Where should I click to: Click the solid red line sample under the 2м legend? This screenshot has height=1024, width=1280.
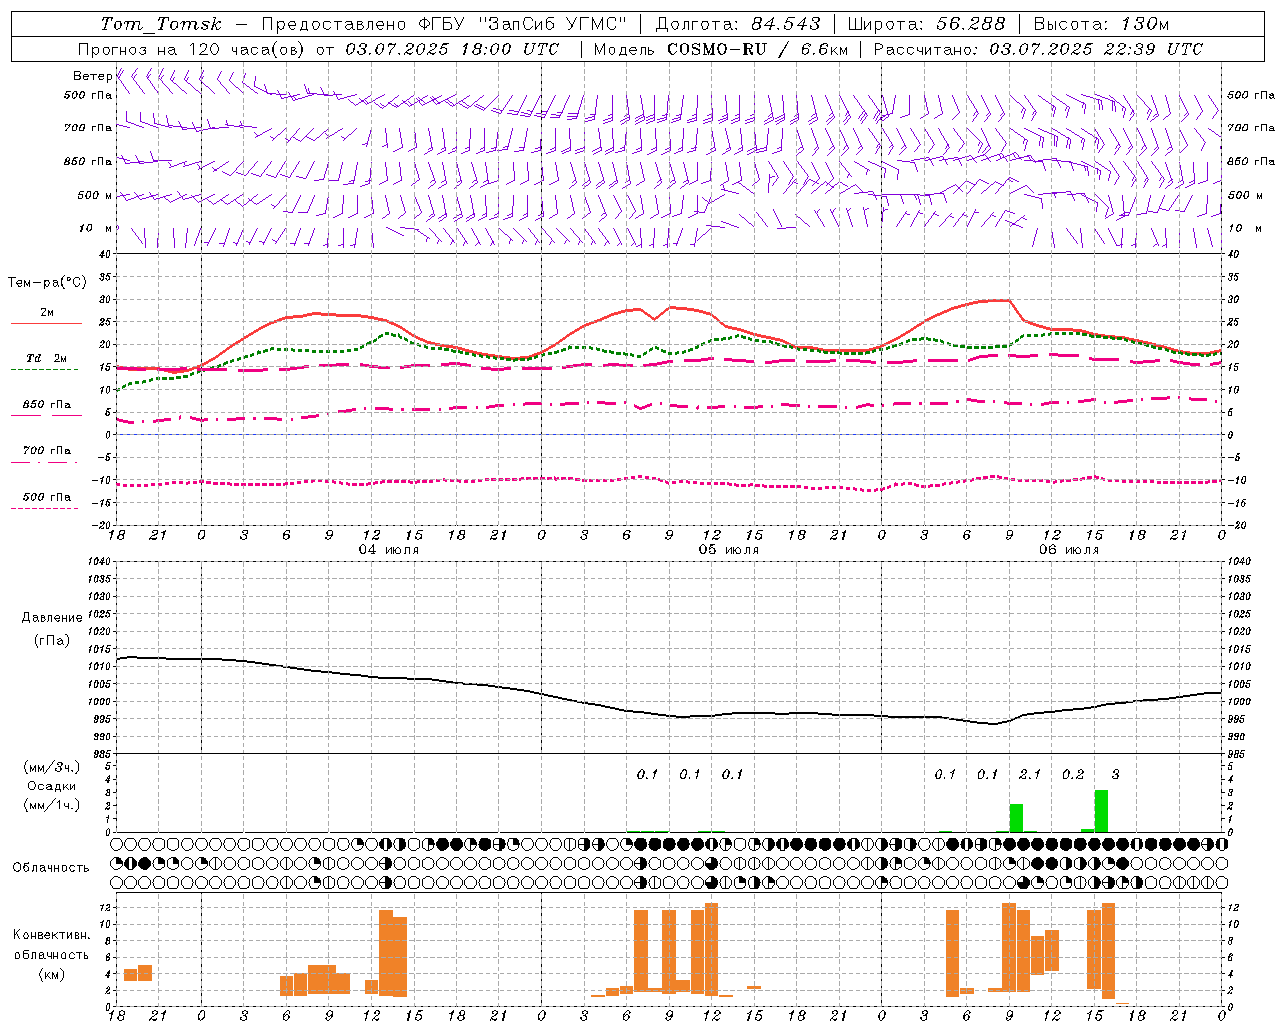click(46, 323)
